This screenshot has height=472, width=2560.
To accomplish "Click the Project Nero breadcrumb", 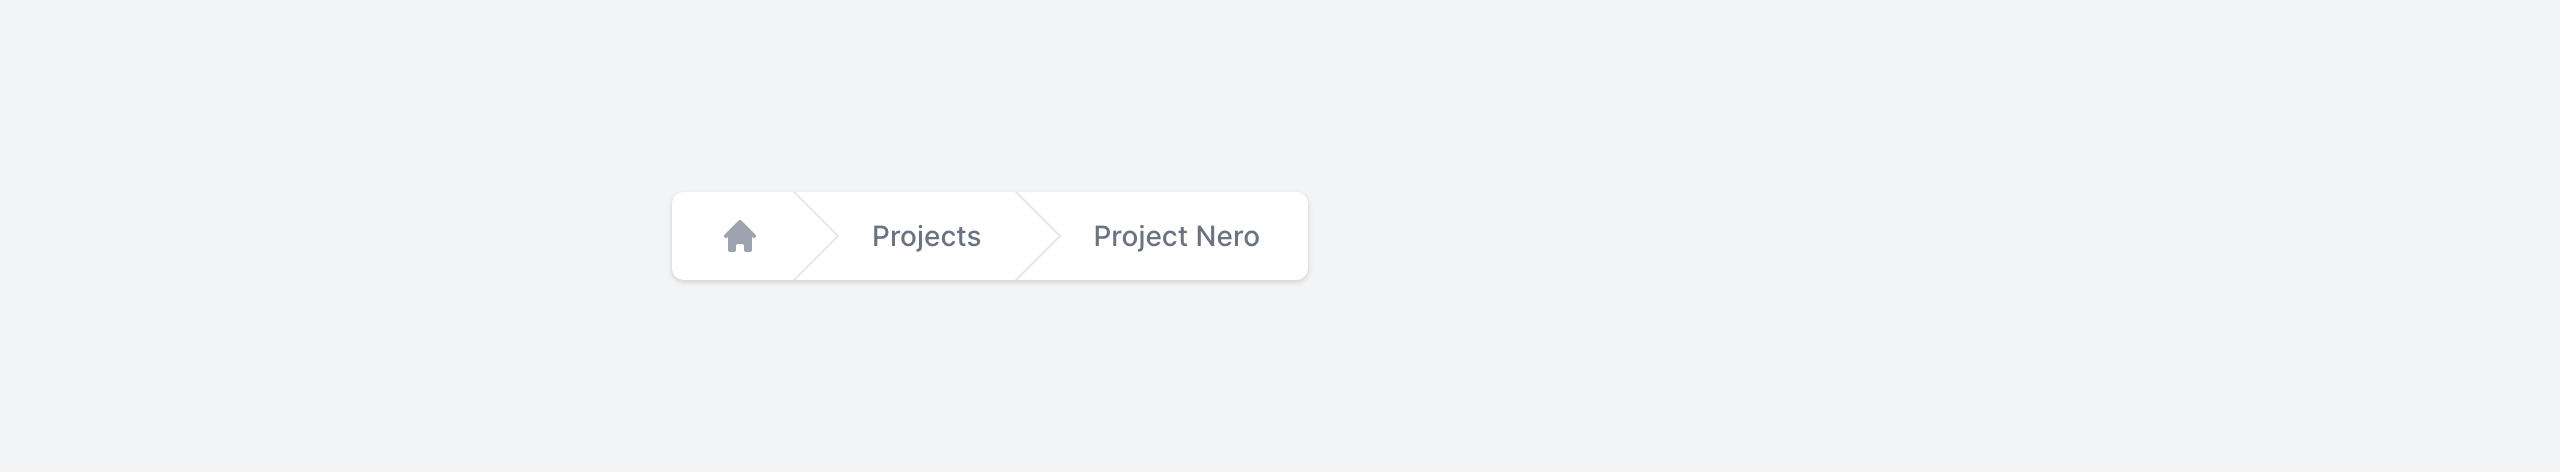I will (x=1176, y=236).
